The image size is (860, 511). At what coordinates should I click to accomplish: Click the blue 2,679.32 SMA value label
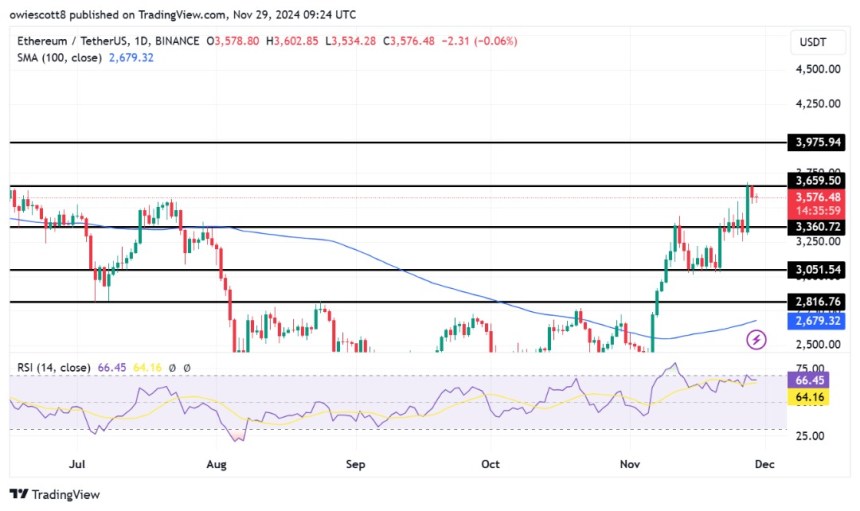tap(817, 321)
